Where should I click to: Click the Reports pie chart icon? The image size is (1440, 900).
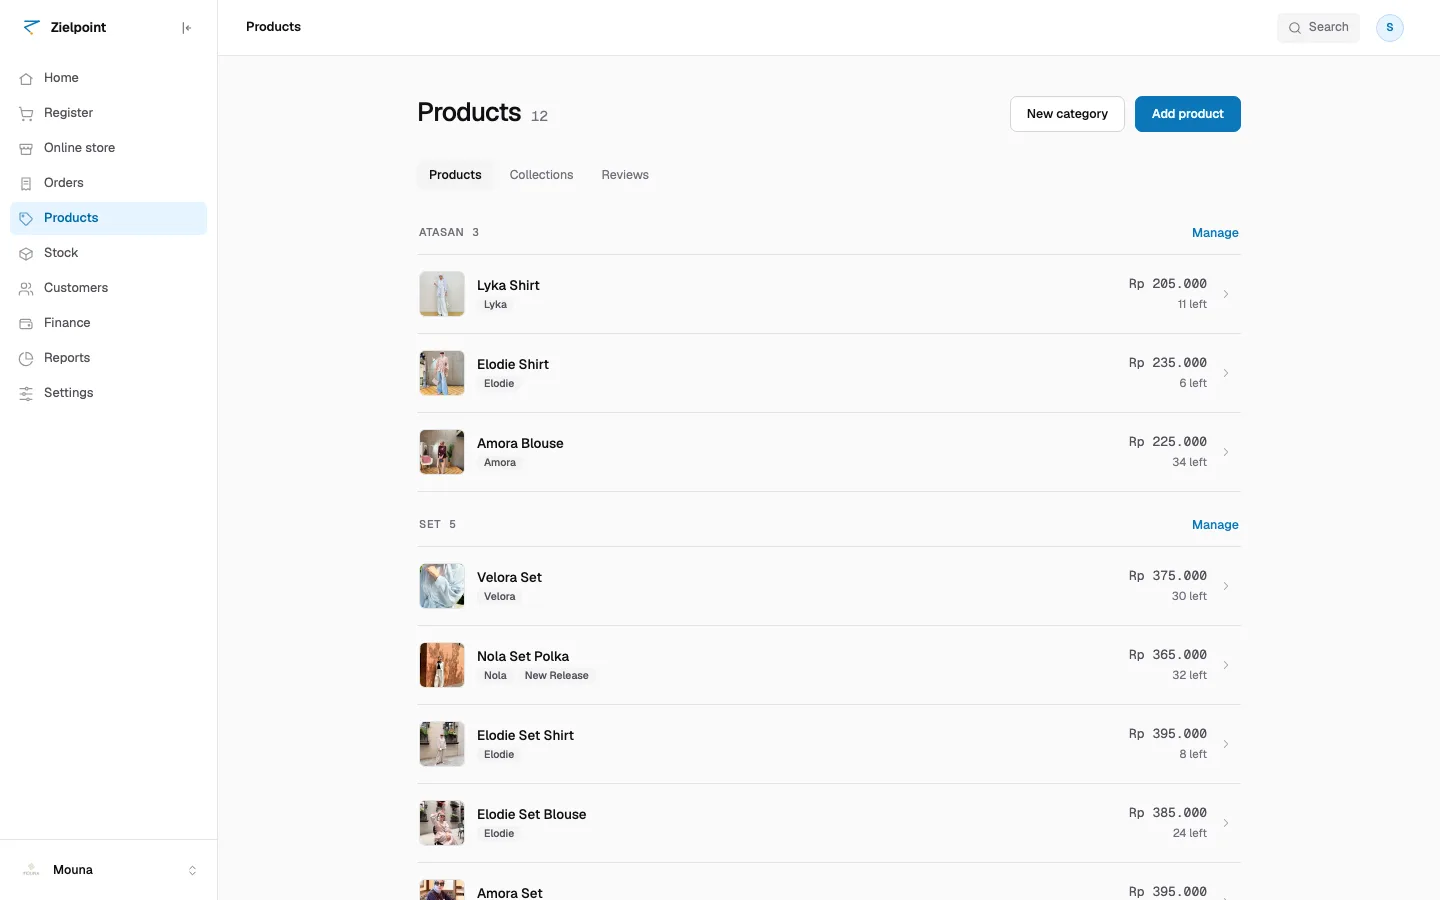26,358
